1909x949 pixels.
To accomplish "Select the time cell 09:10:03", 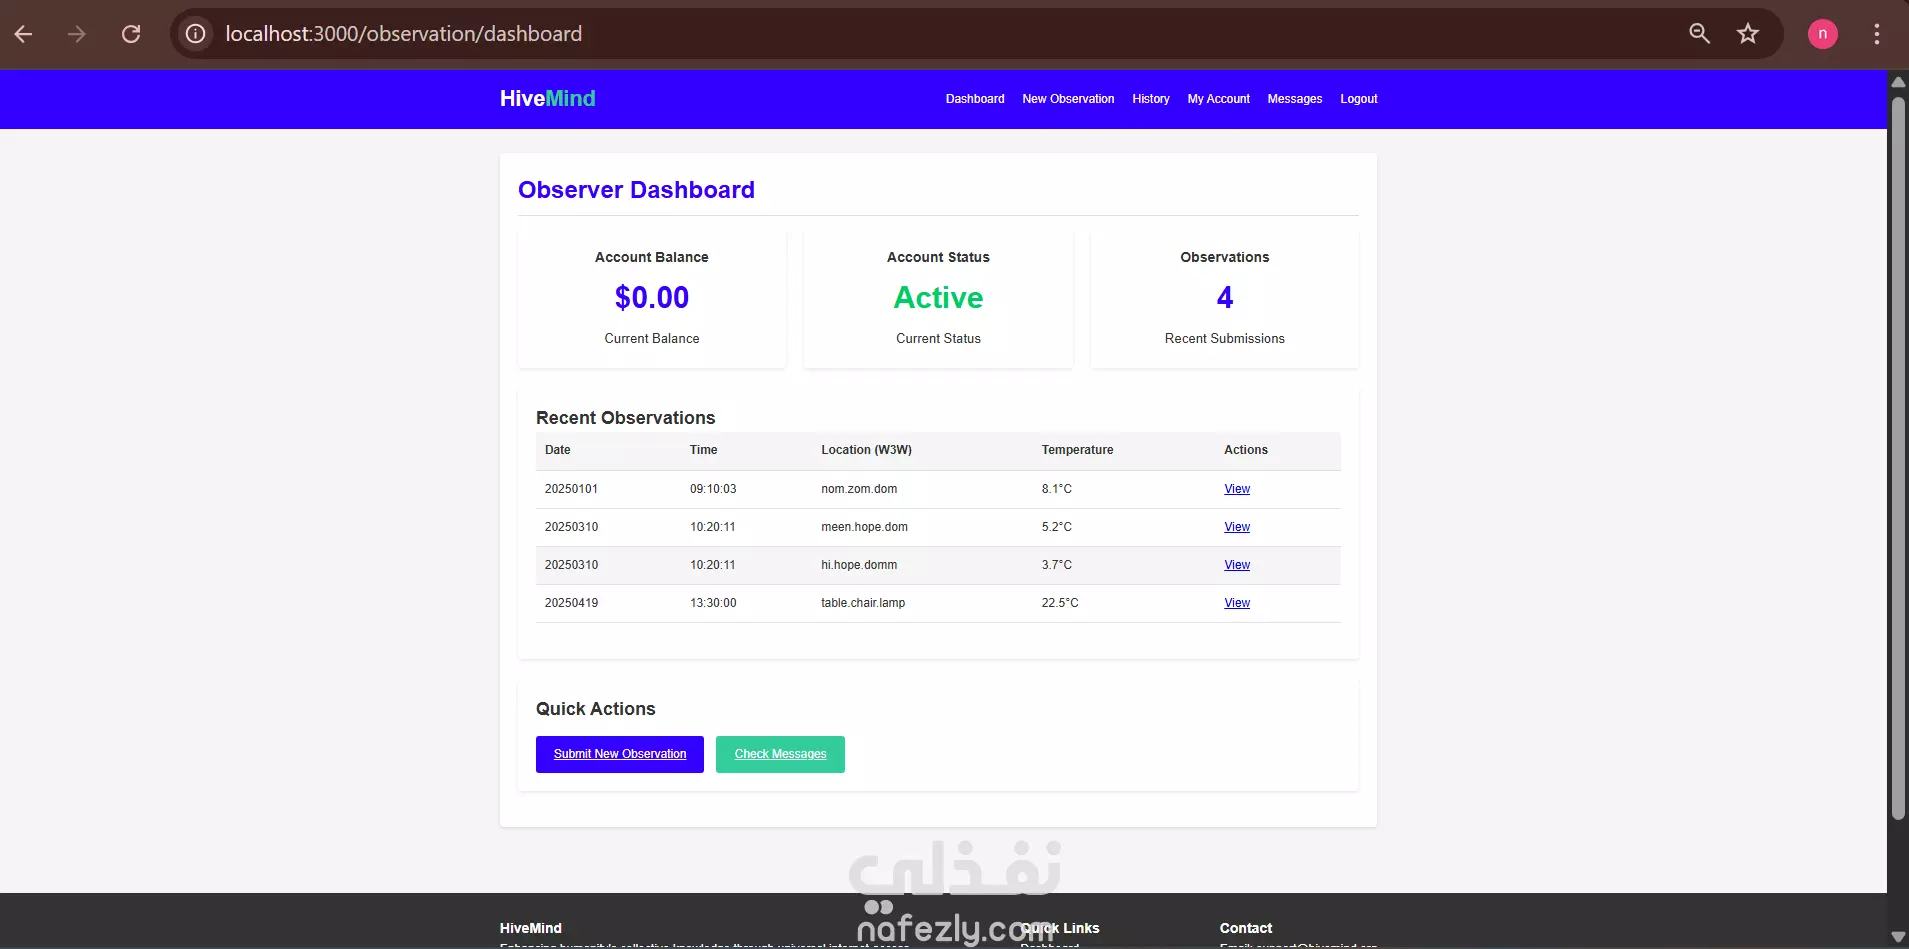I will [713, 489].
